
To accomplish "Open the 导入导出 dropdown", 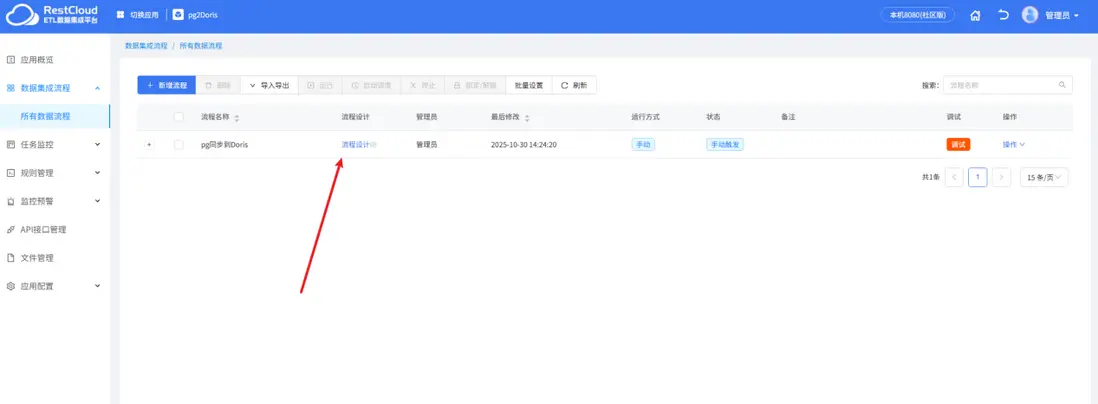I will [270, 85].
